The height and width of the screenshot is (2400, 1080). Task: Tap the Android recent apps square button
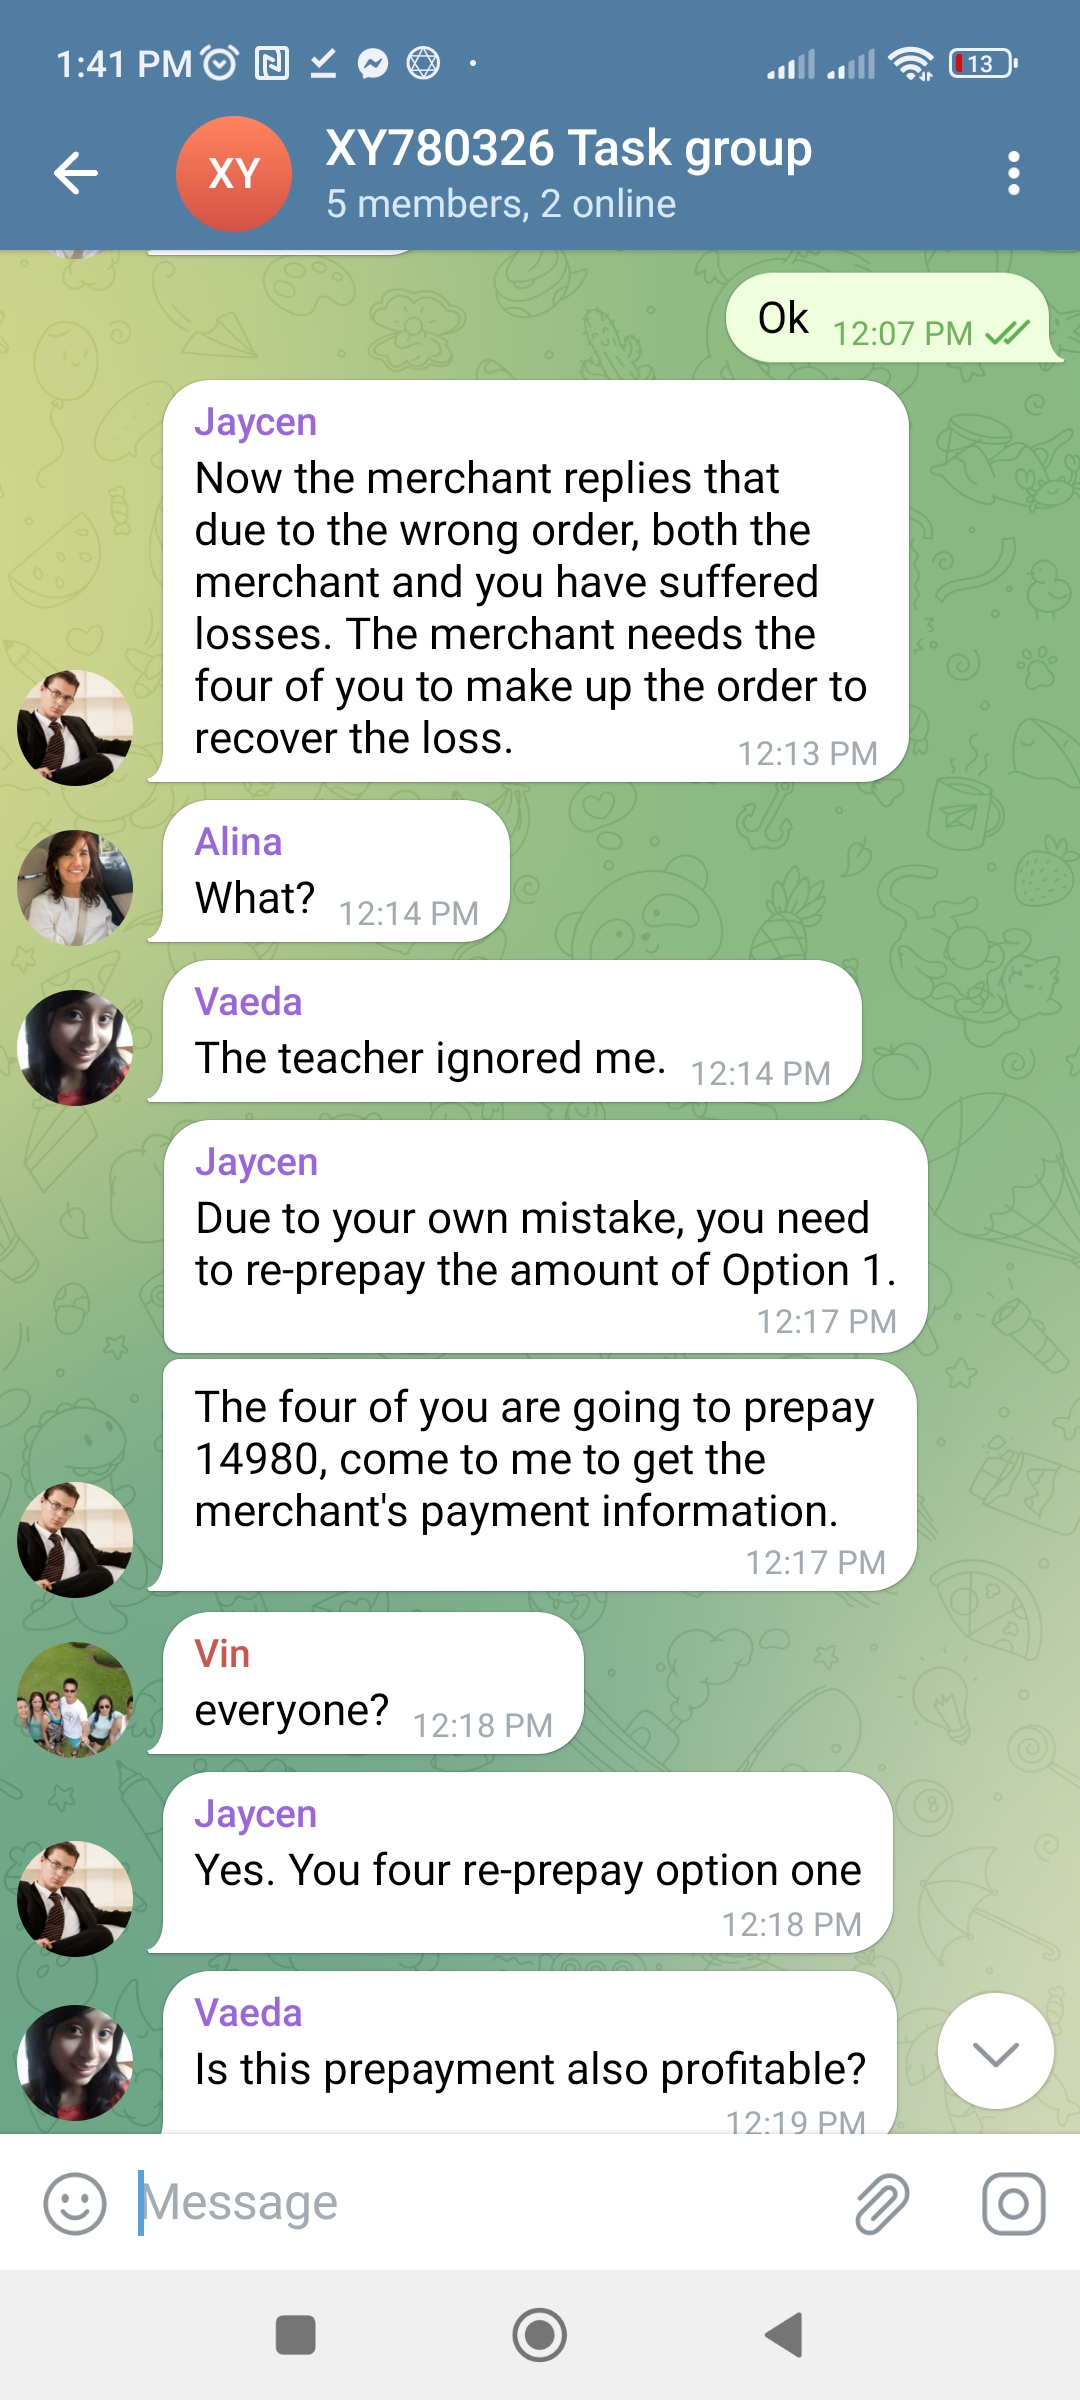pos(295,2335)
